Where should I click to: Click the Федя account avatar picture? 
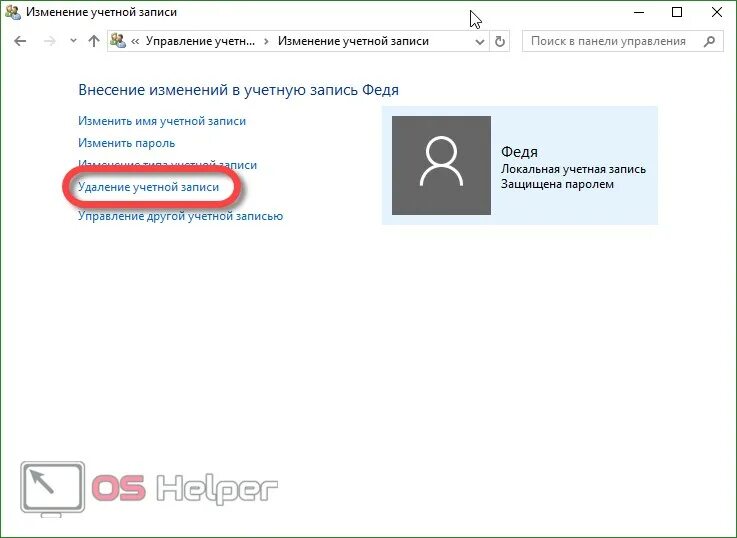441,165
